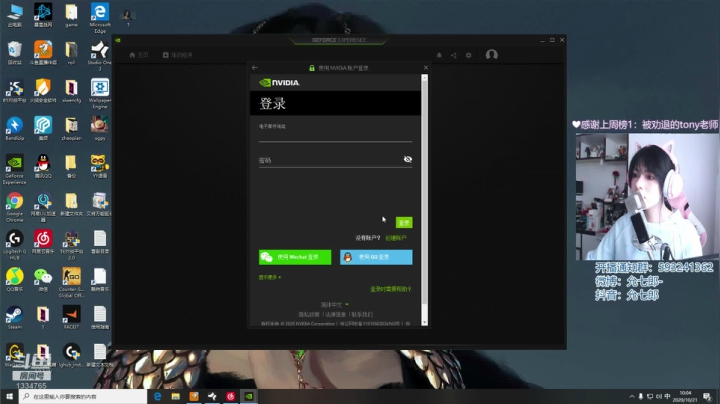Image resolution: width=720 pixels, height=404 pixels.
Task: Expand the green show more/less option
Action: click(270, 277)
